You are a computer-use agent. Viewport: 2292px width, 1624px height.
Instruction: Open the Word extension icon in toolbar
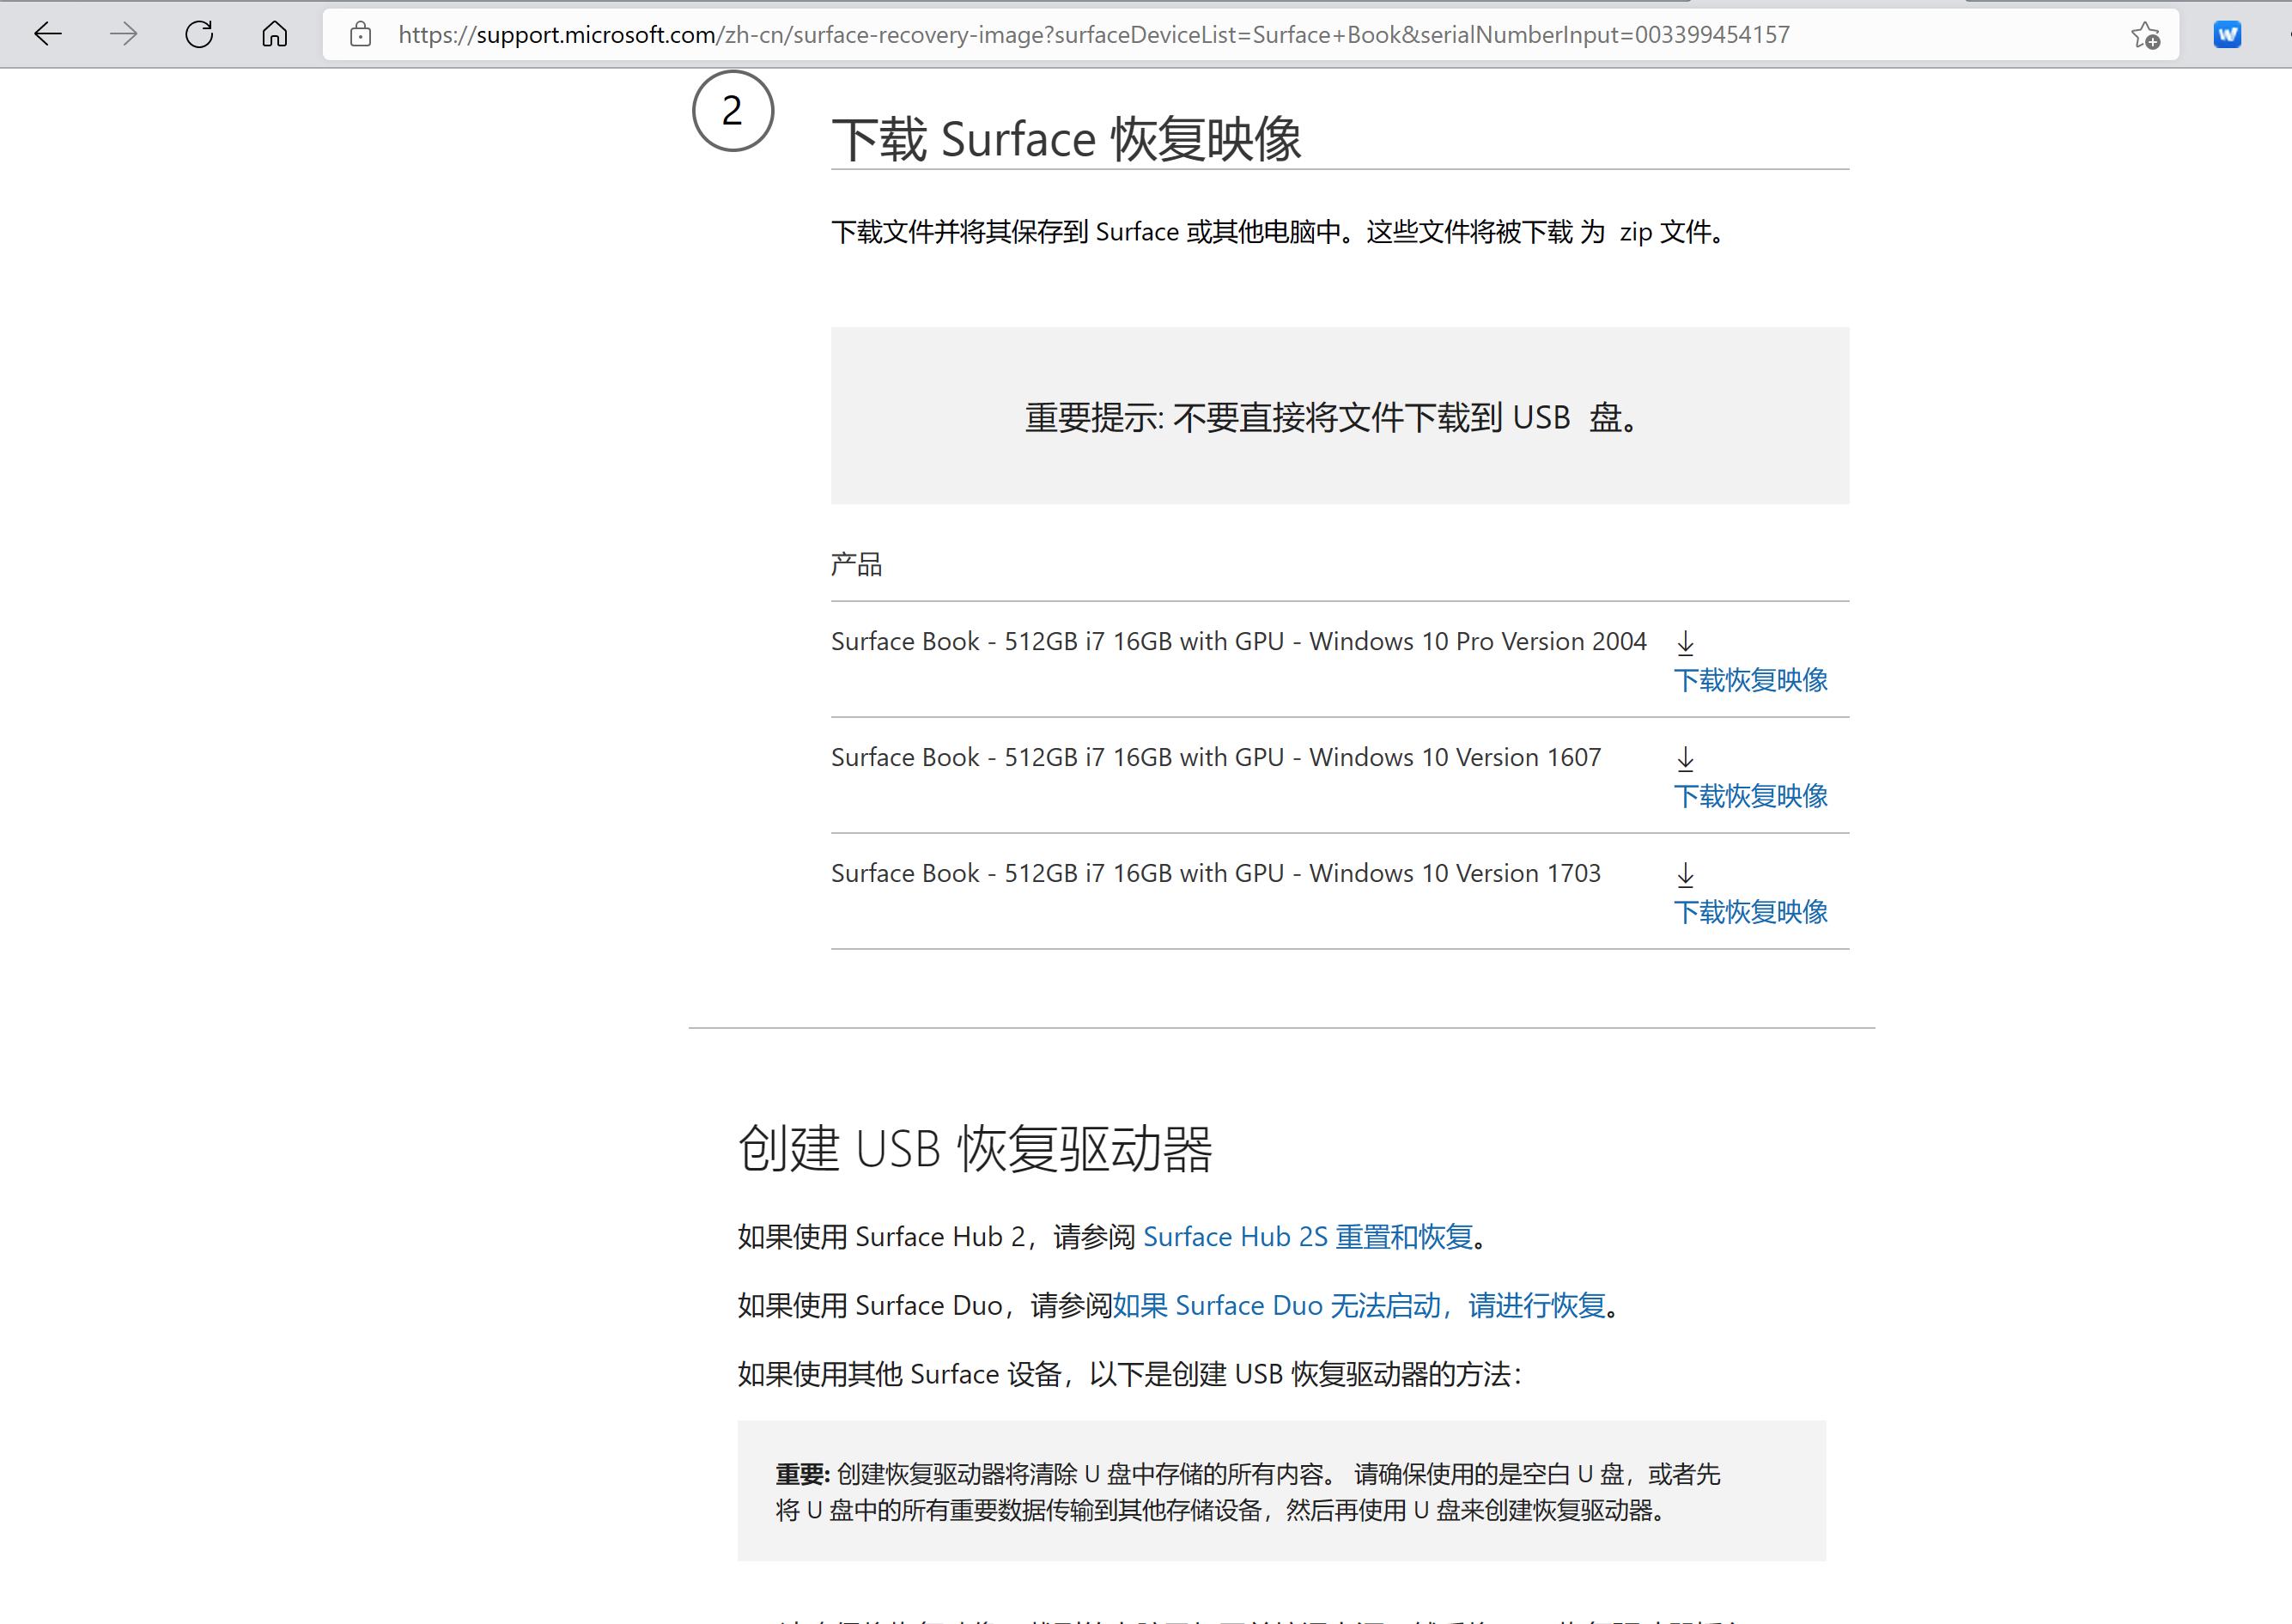pyautogui.click(x=2225, y=35)
